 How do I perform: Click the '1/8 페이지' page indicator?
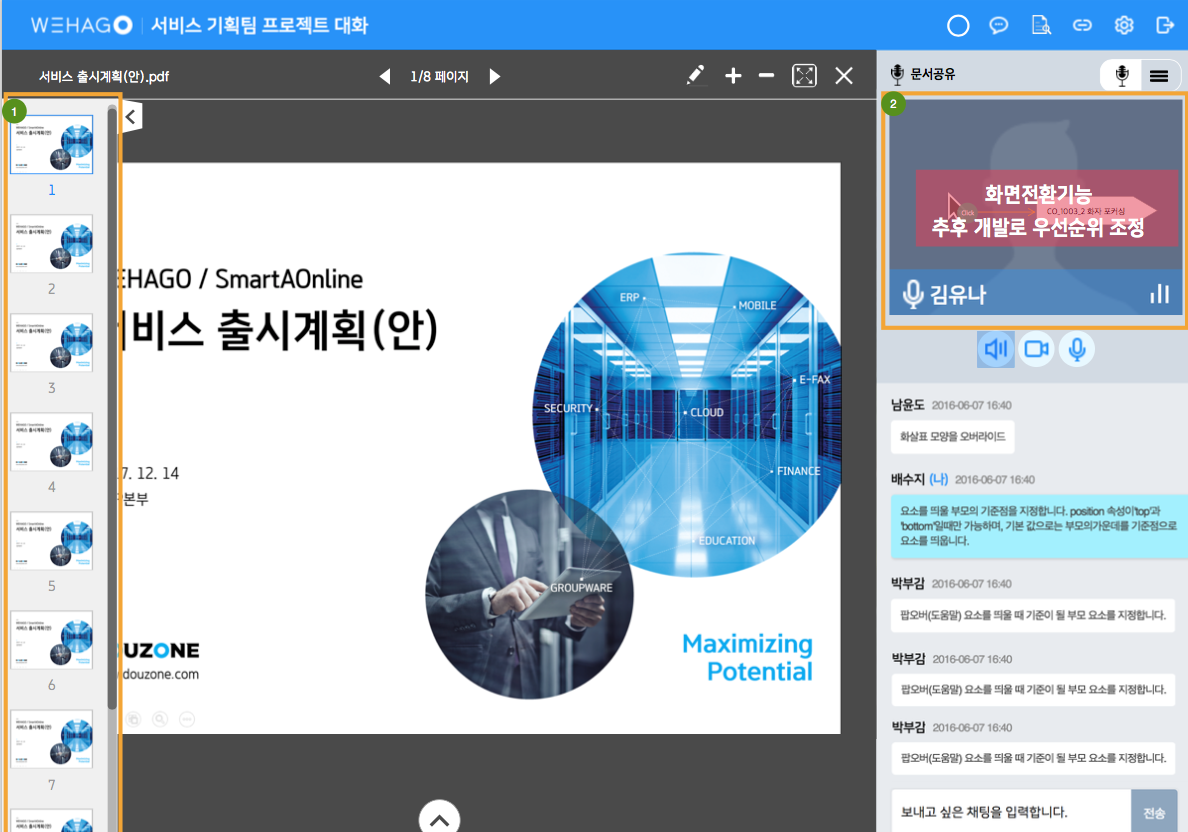point(439,77)
